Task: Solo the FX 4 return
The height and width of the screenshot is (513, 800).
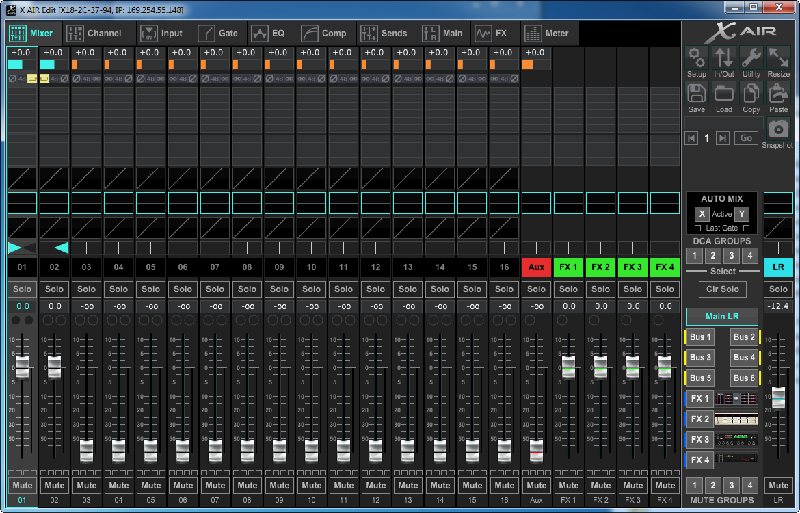Action: click(665, 289)
